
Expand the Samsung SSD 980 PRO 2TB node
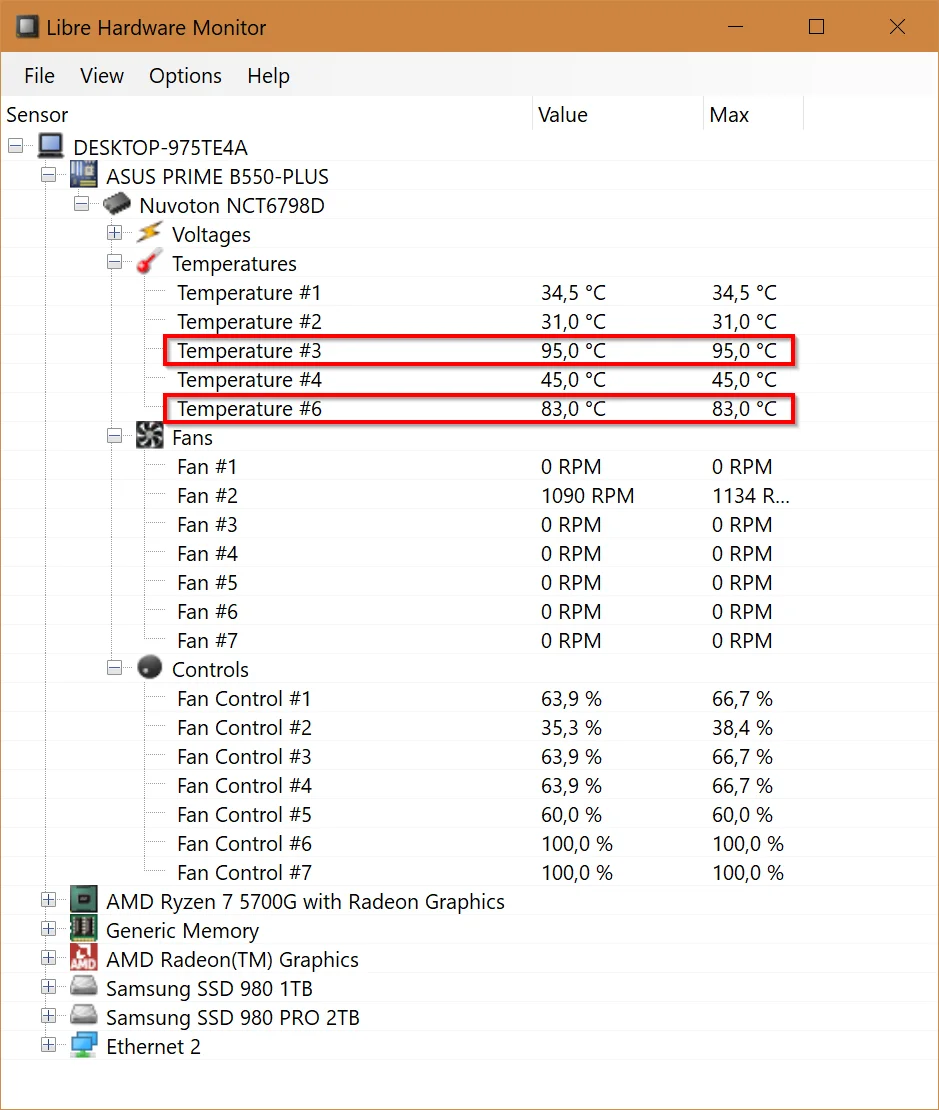pos(49,1016)
